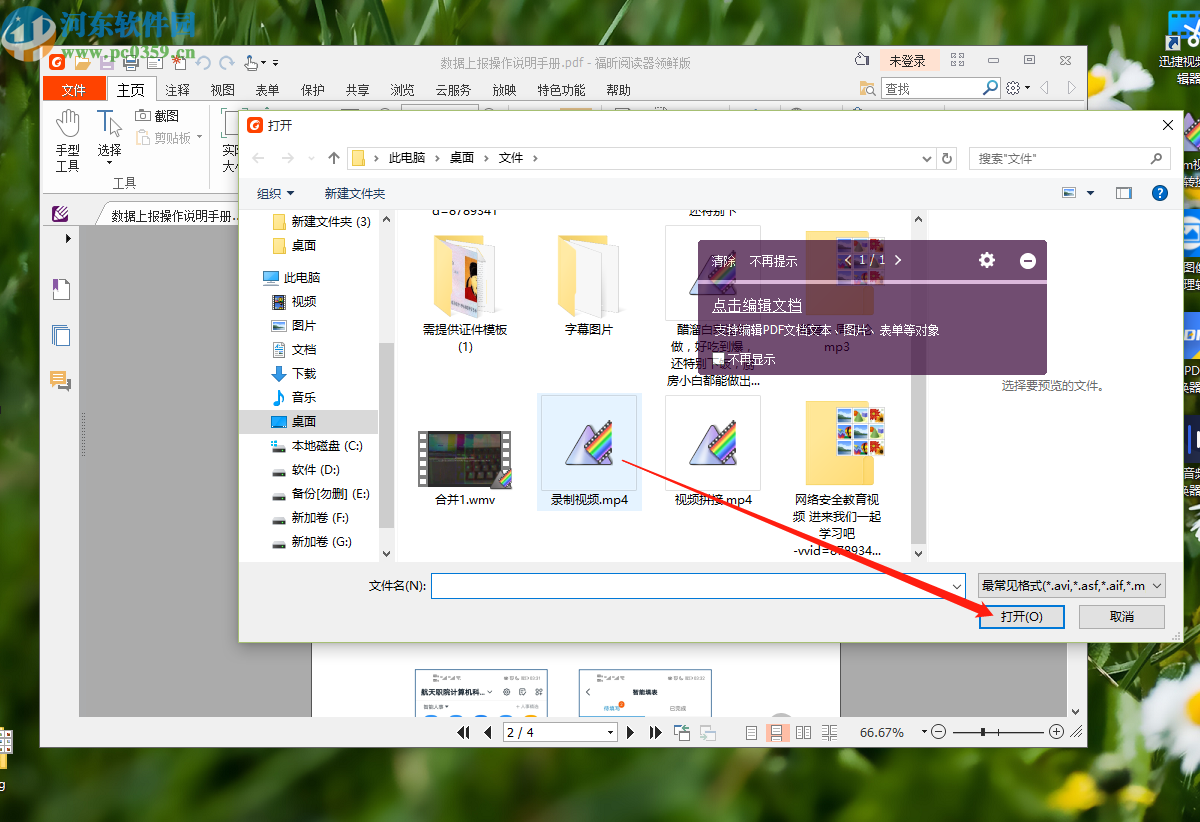The width and height of the screenshot is (1200, 822).
Task: Click the 点击编辑文档 link
Action: [x=757, y=305]
